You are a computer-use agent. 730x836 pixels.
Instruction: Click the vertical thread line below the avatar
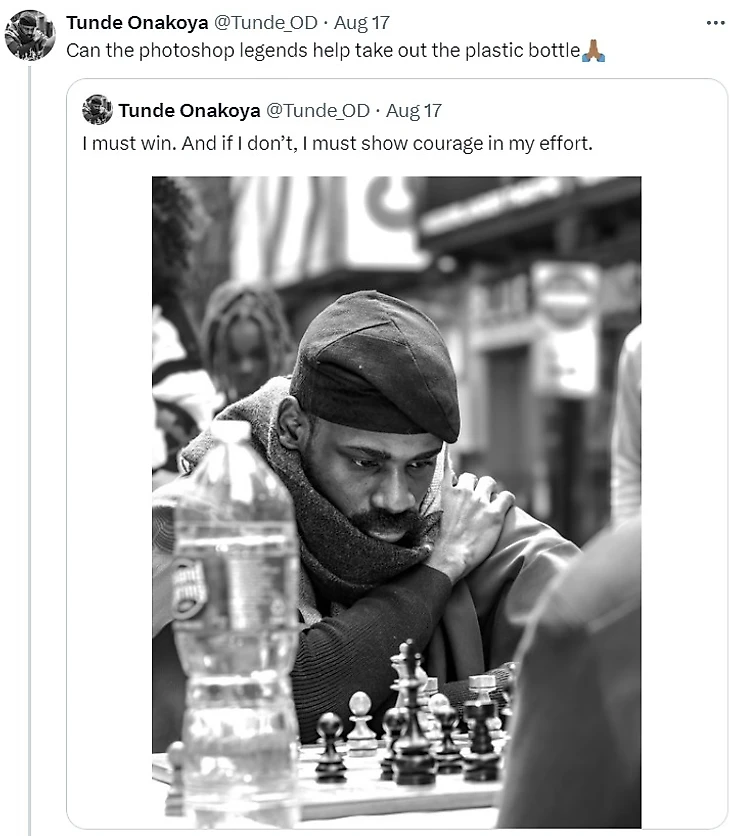[29, 450]
